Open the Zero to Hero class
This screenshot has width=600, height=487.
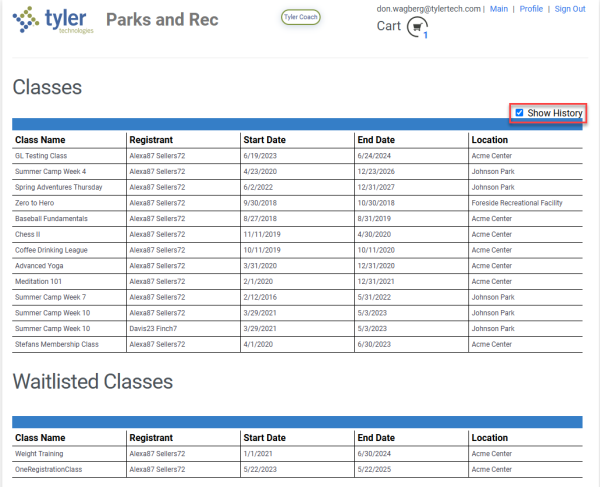36,203
